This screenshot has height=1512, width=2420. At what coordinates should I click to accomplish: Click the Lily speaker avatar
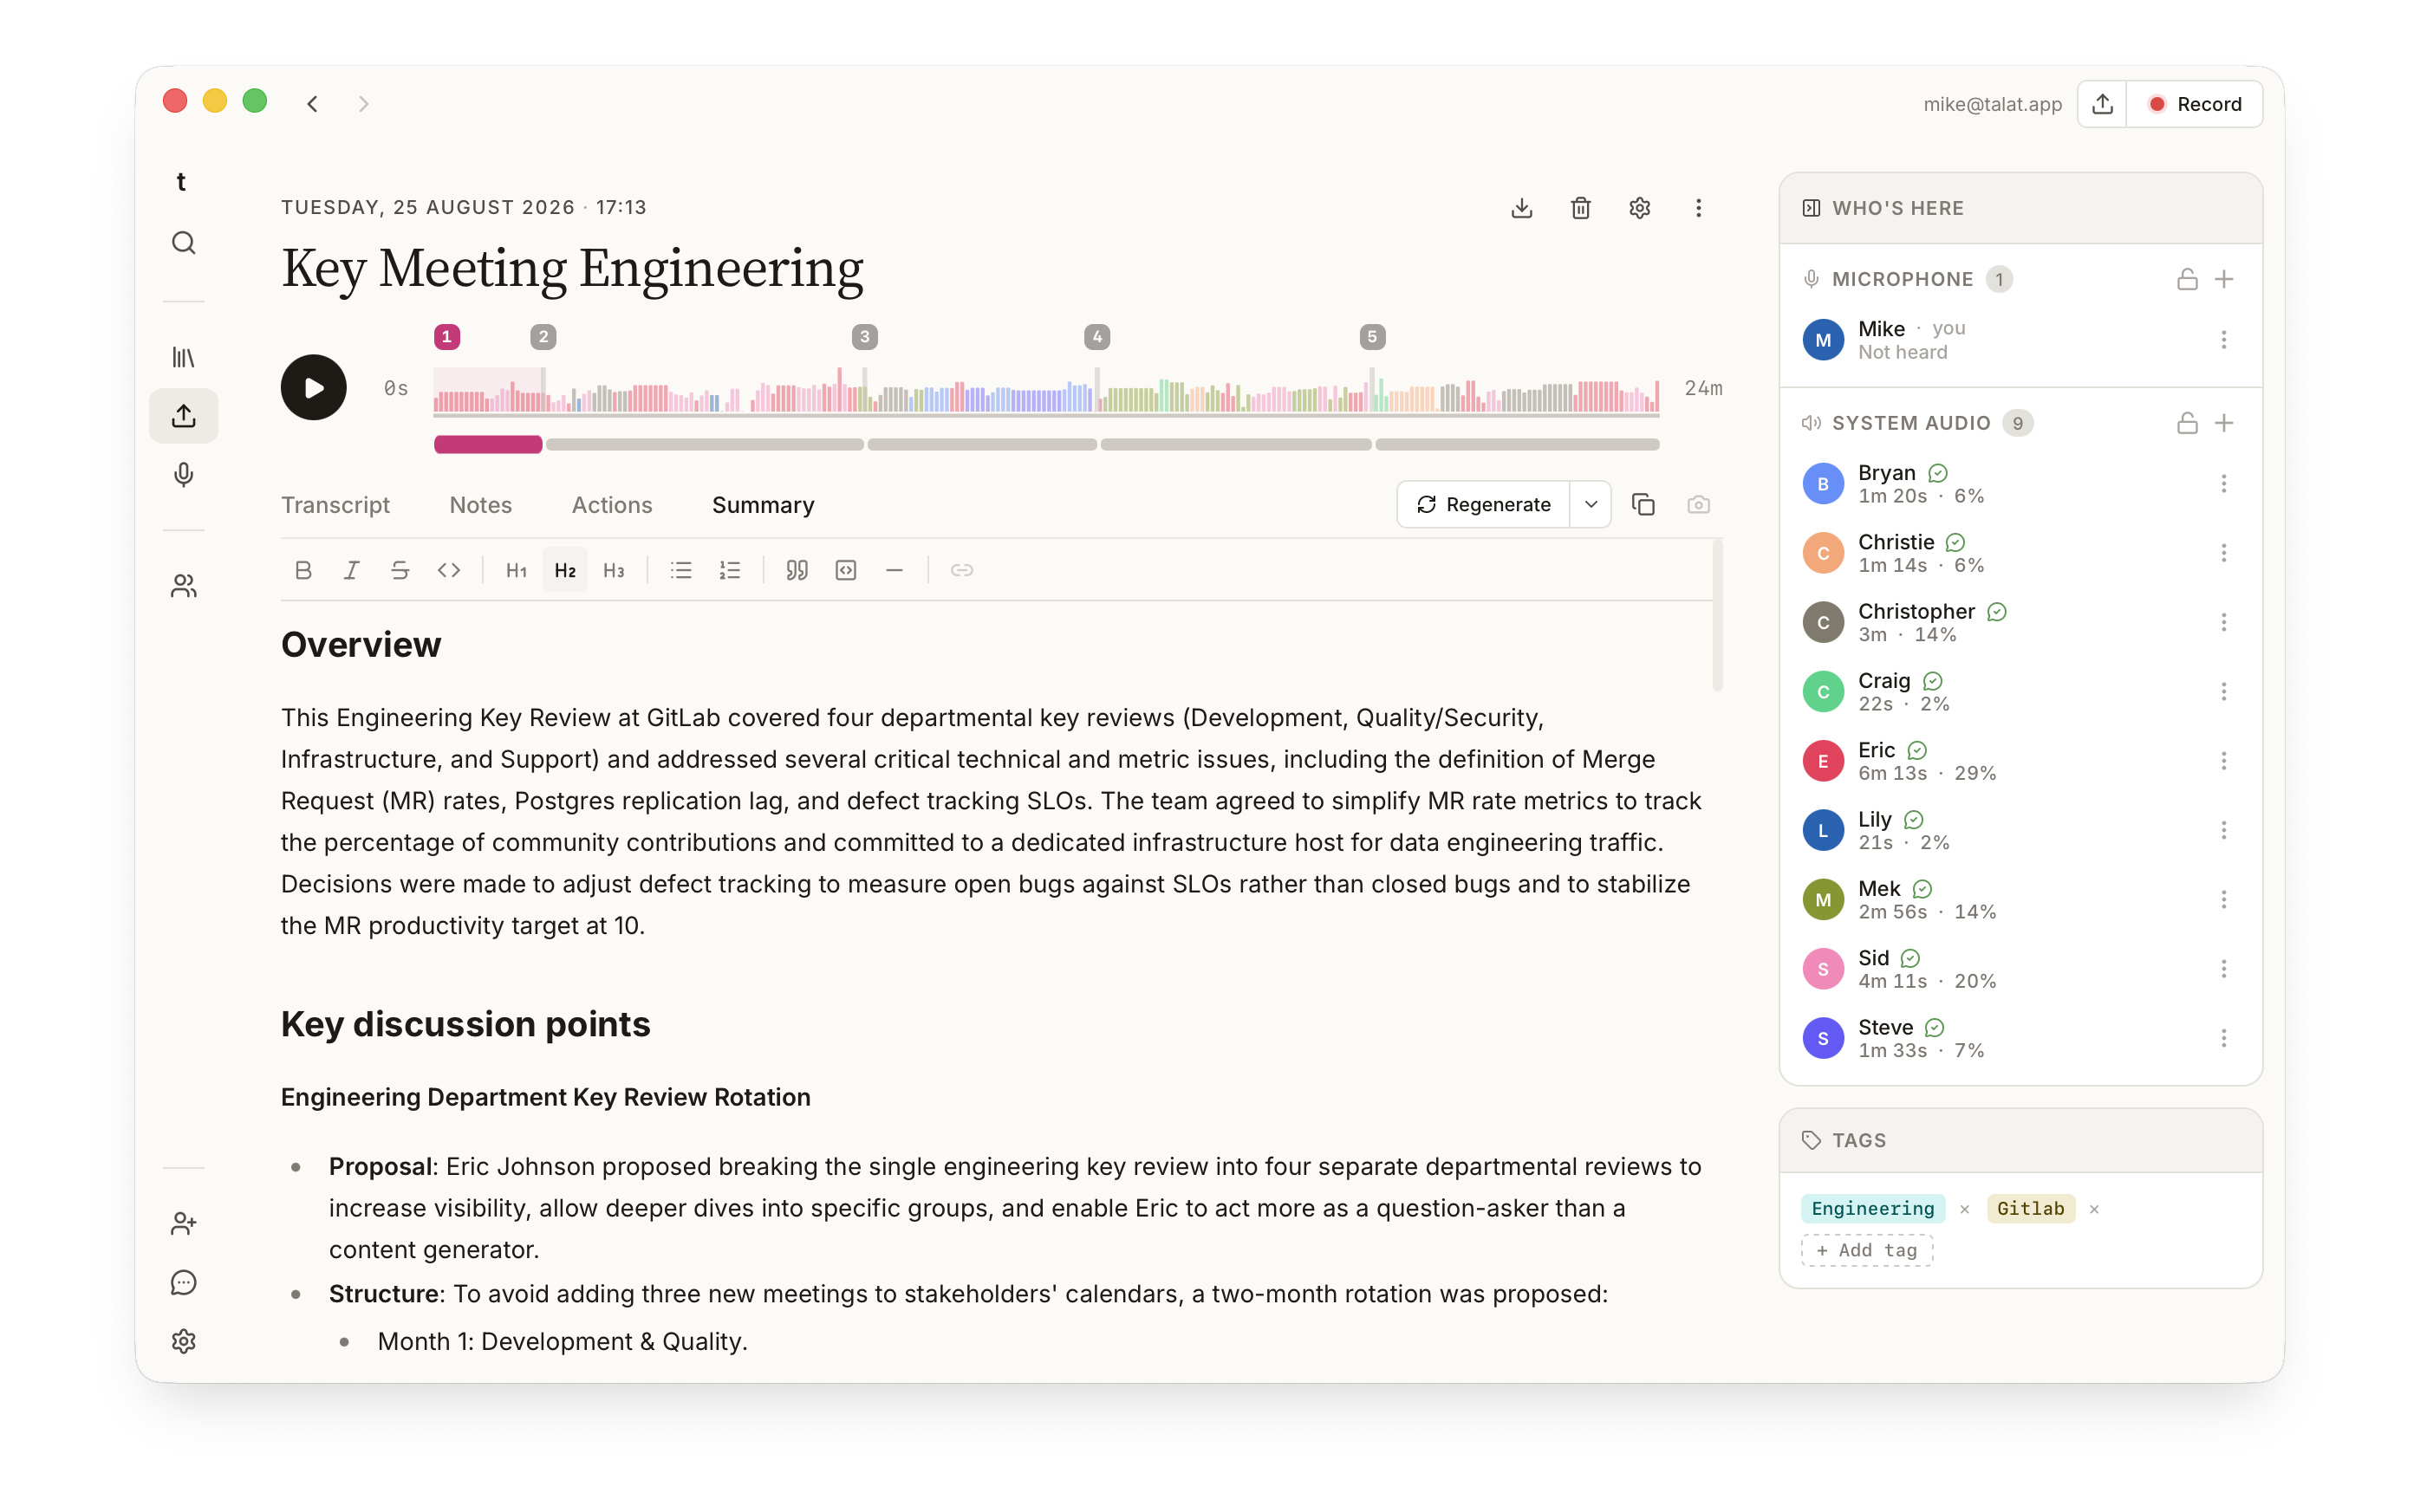coord(1823,830)
